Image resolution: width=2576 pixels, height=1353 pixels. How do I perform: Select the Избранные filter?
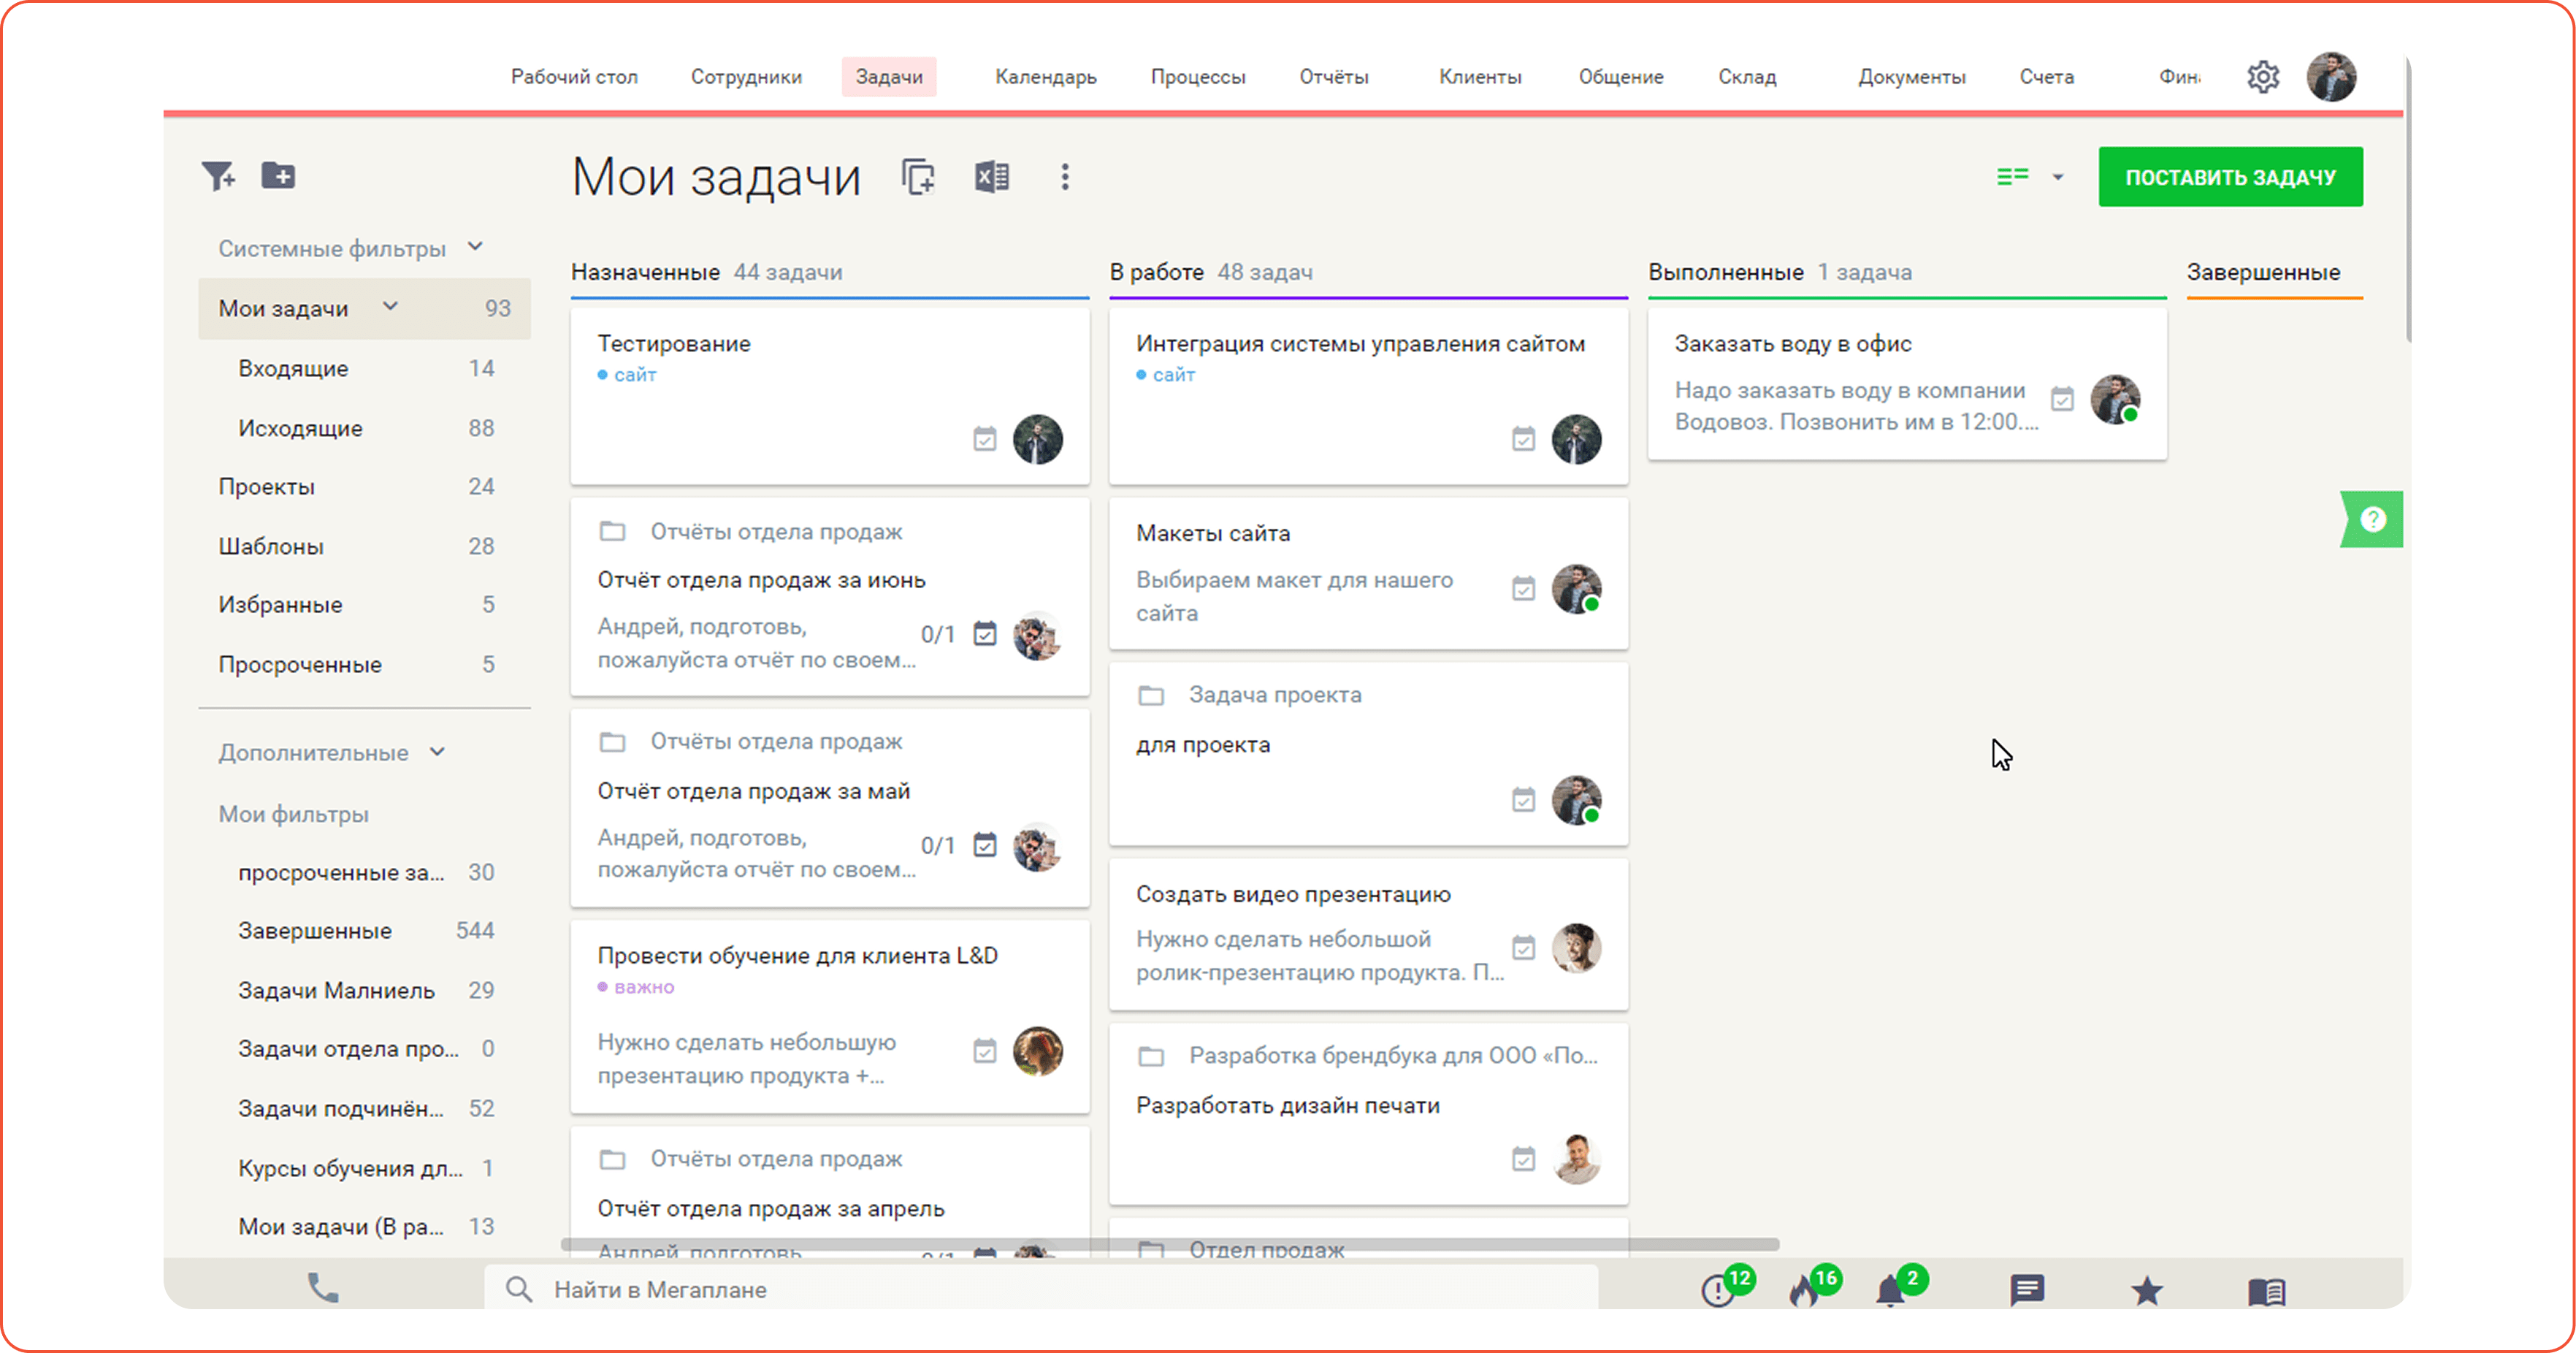[365, 605]
